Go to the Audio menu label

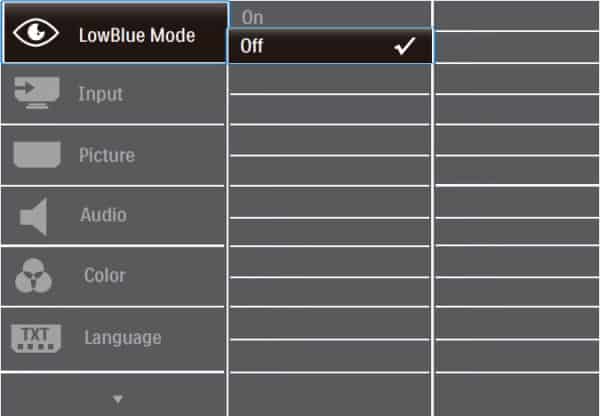103,214
